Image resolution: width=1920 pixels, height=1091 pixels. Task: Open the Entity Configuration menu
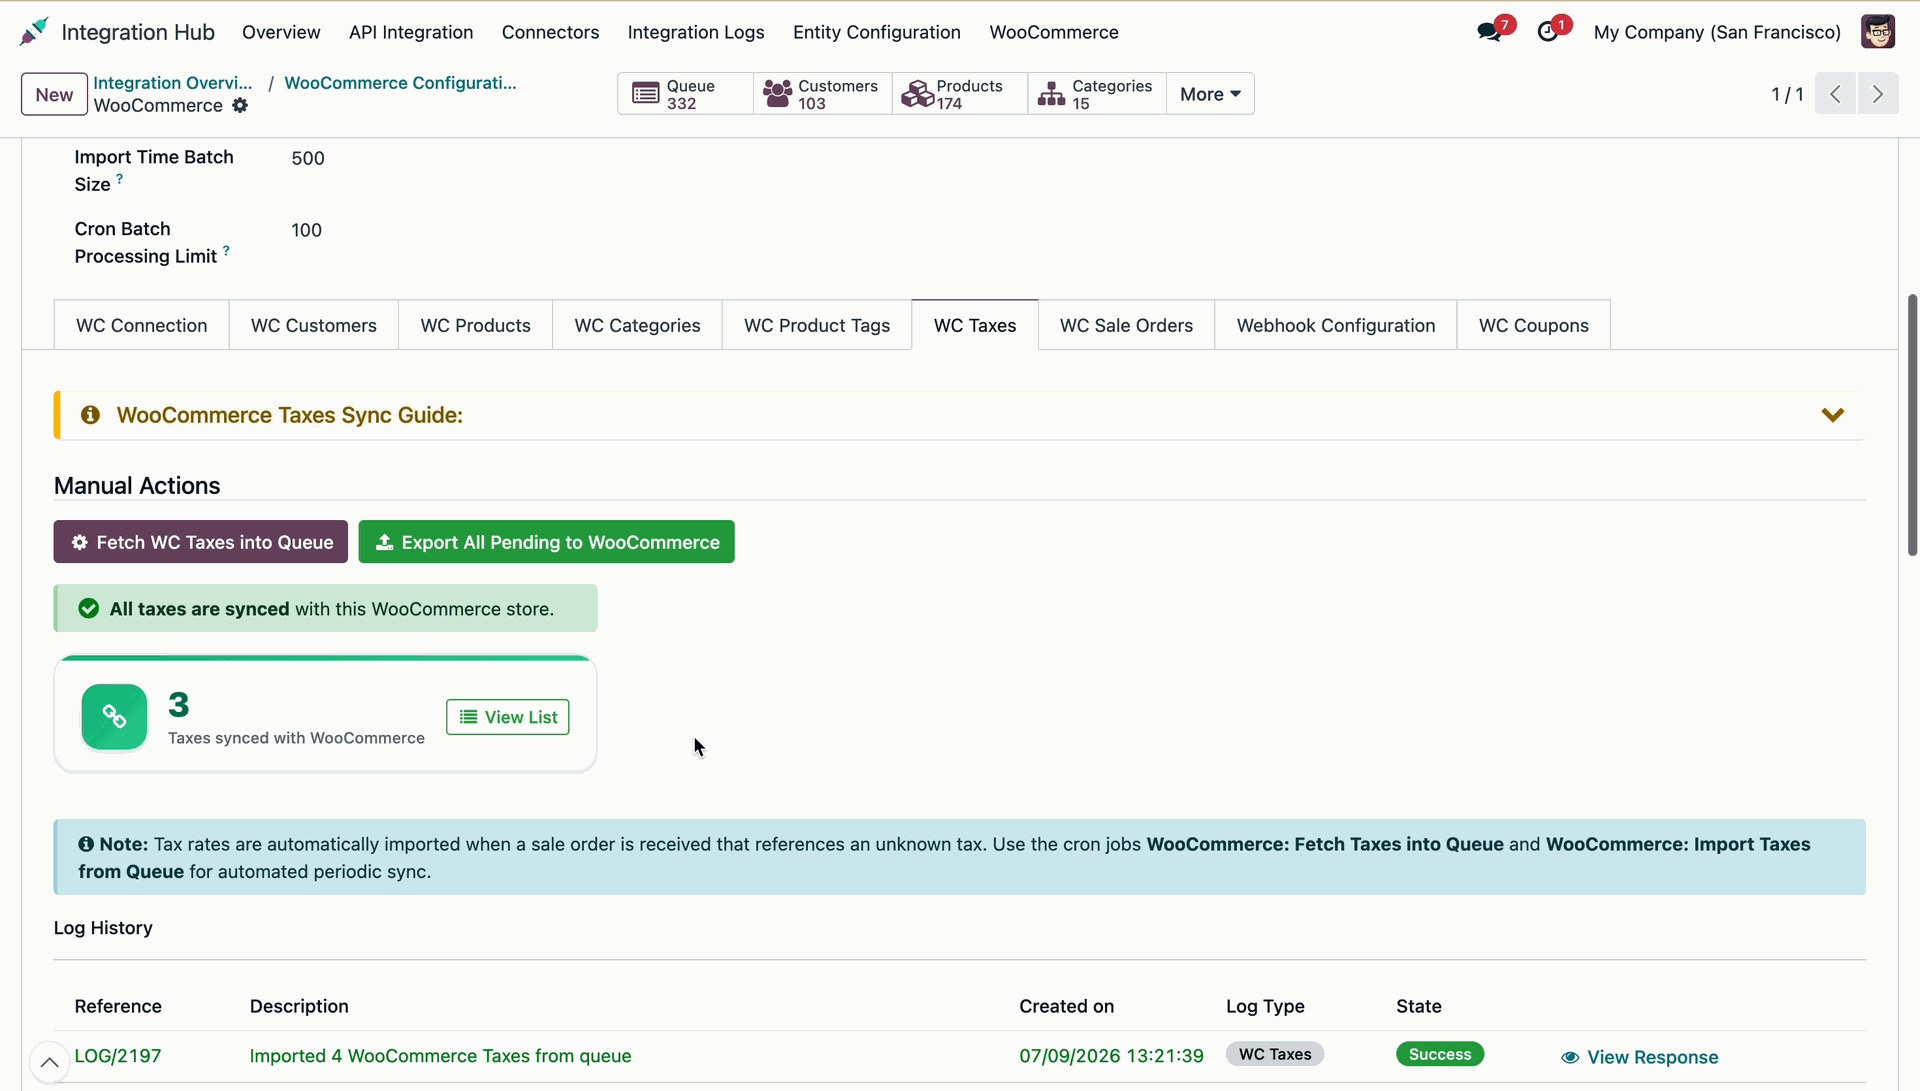(877, 32)
